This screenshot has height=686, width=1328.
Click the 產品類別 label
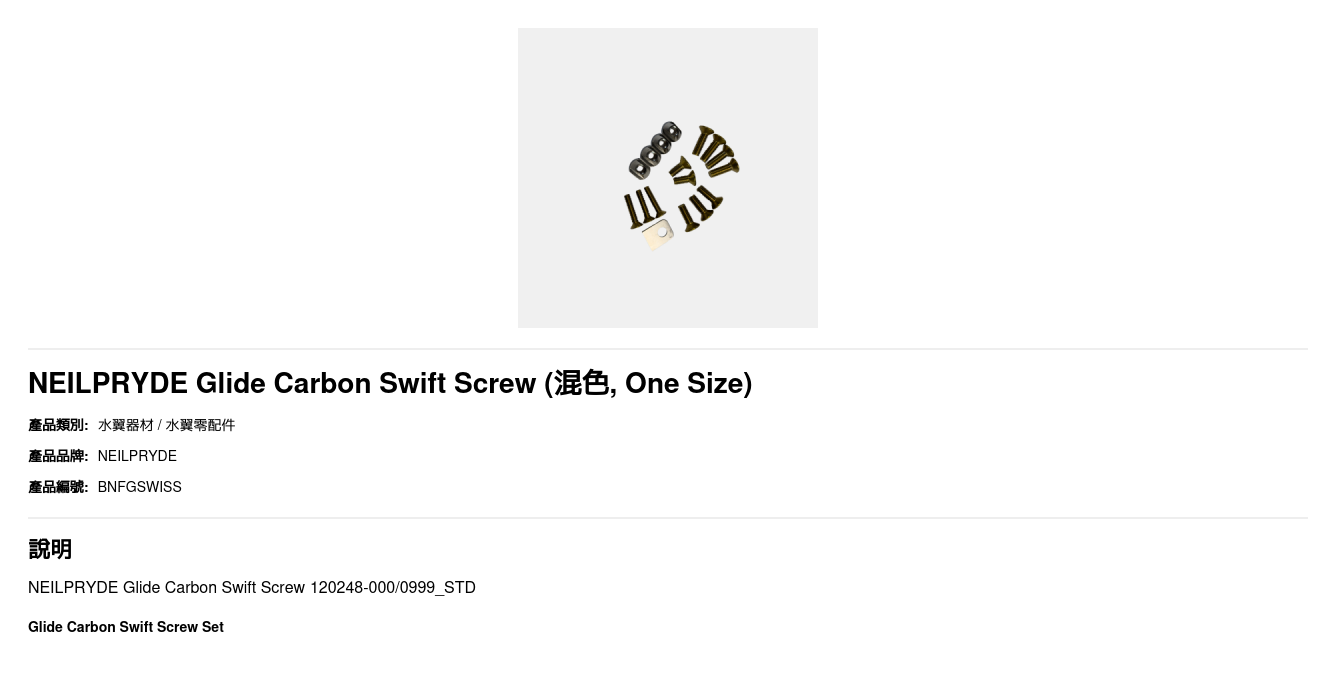pyautogui.click(x=58, y=425)
